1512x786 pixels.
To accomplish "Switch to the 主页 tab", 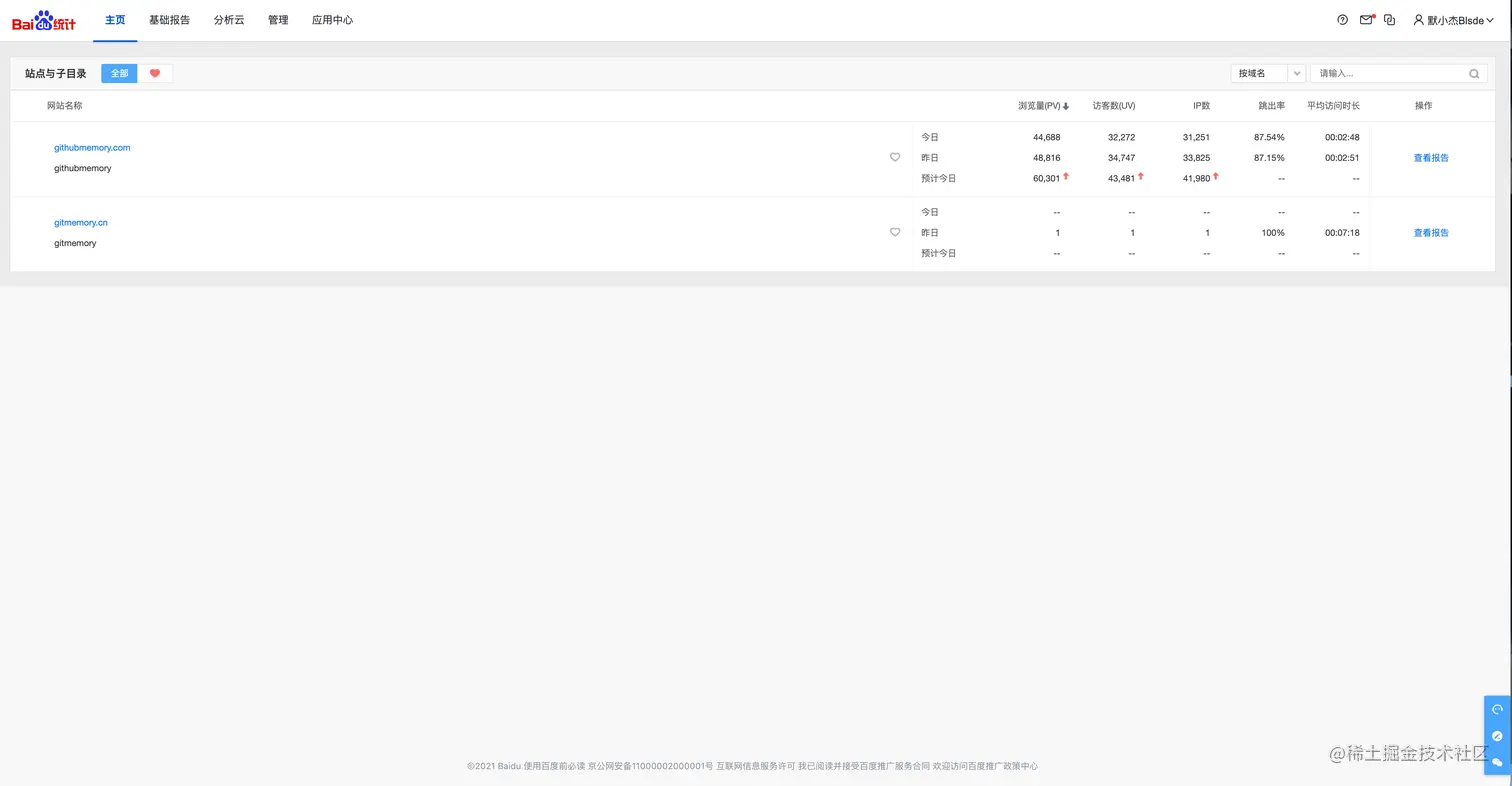I will coord(115,20).
